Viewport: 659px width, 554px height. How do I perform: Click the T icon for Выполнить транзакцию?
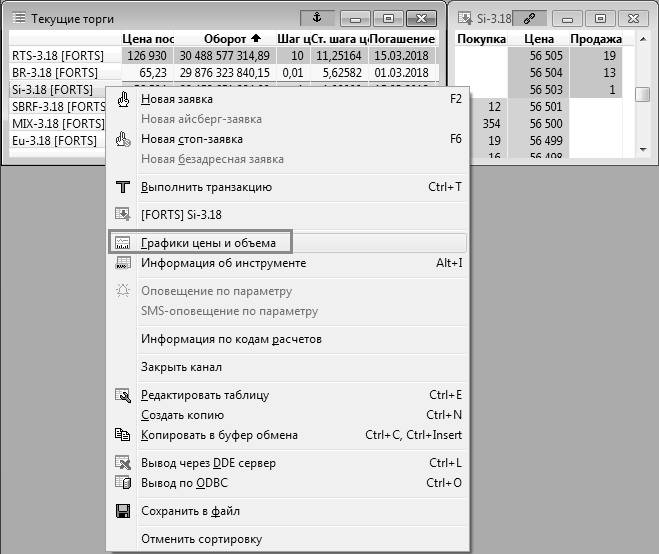click(x=124, y=187)
